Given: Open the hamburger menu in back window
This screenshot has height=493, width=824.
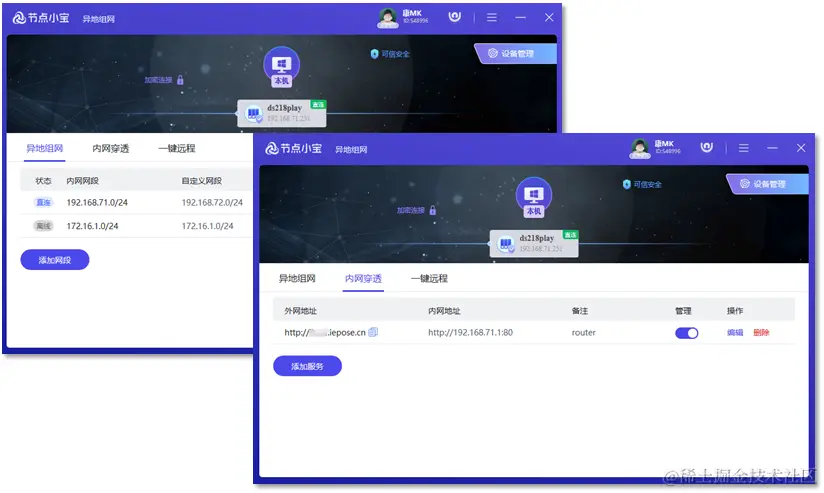Looking at the screenshot, I should point(492,18).
